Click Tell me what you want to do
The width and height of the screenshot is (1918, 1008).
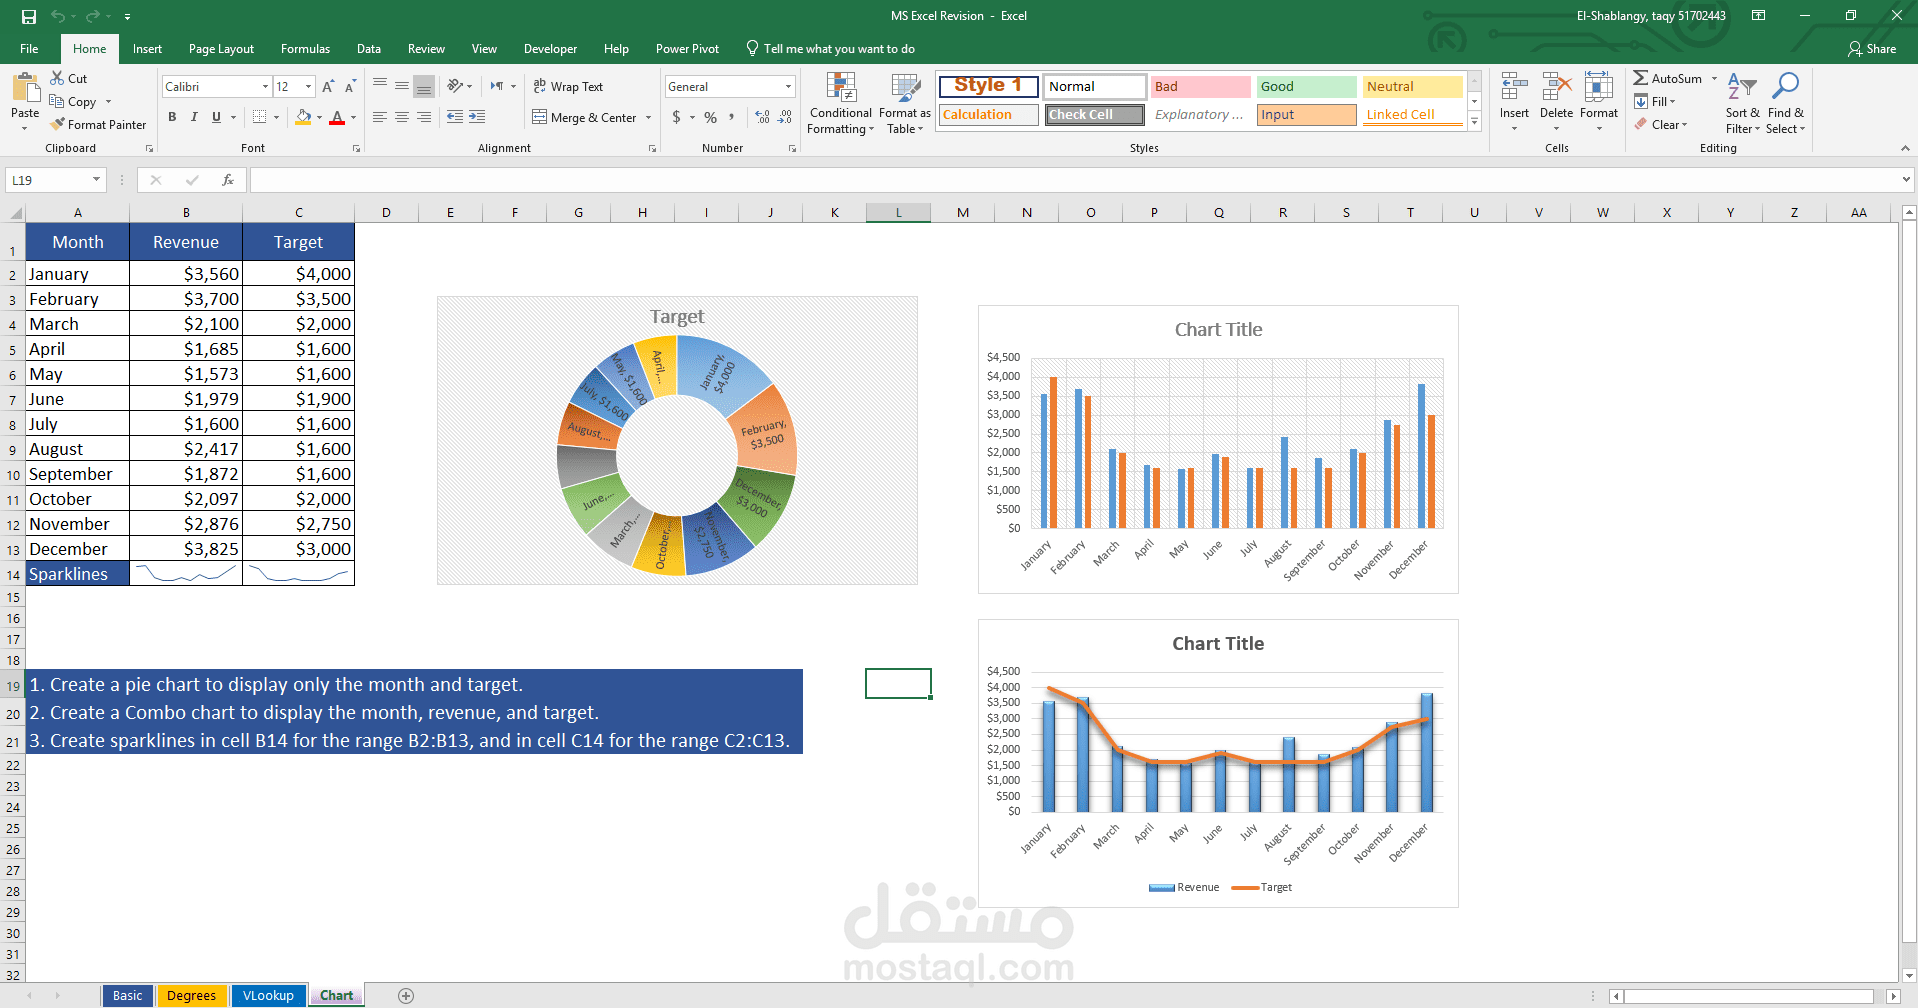point(830,49)
